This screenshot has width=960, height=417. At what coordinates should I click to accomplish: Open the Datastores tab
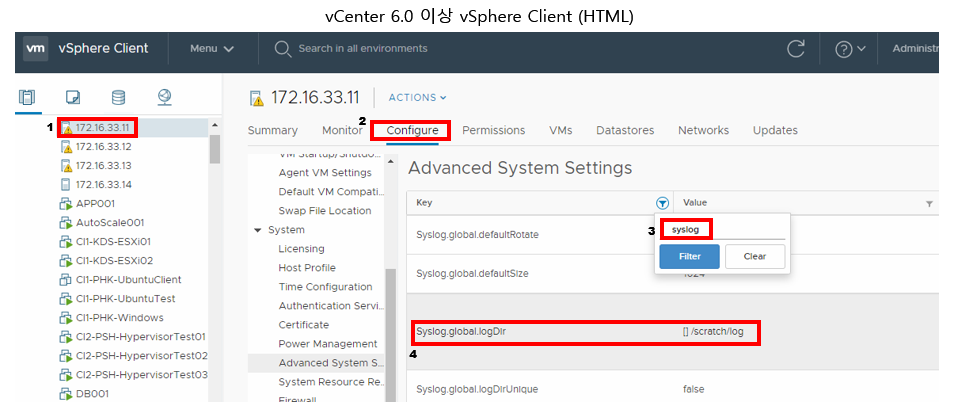[625, 130]
